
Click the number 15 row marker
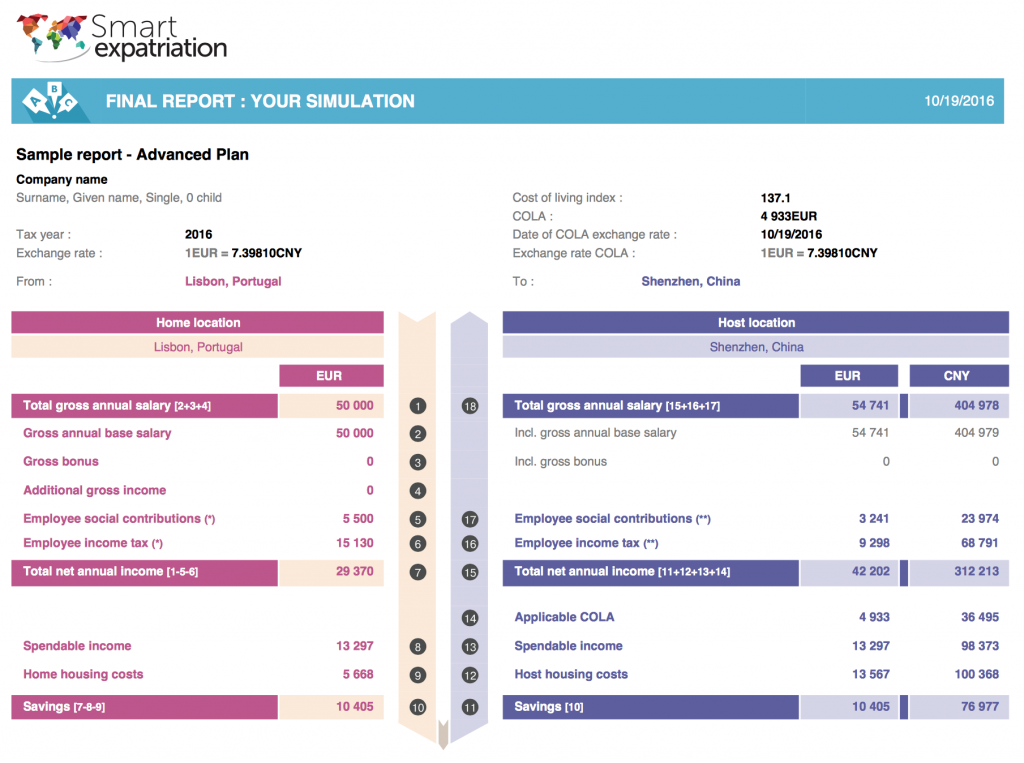470,572
